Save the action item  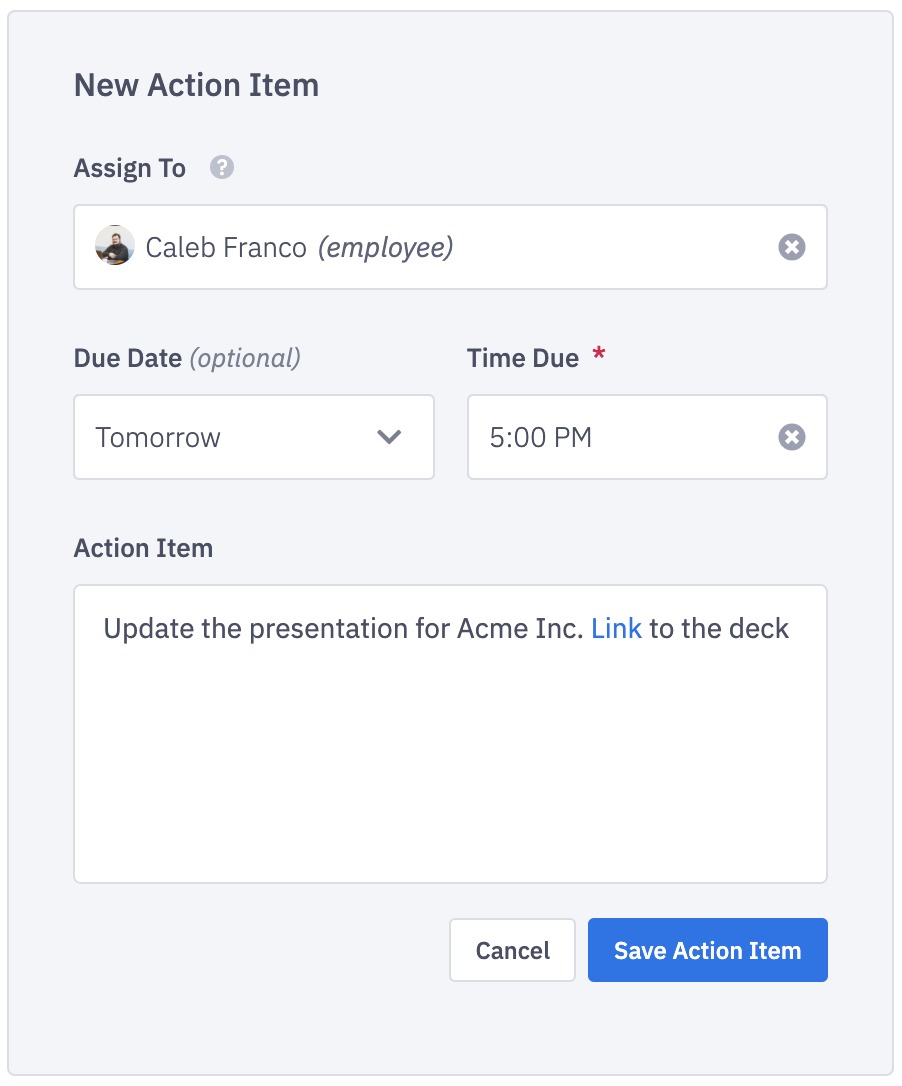(x=707, y=950)
